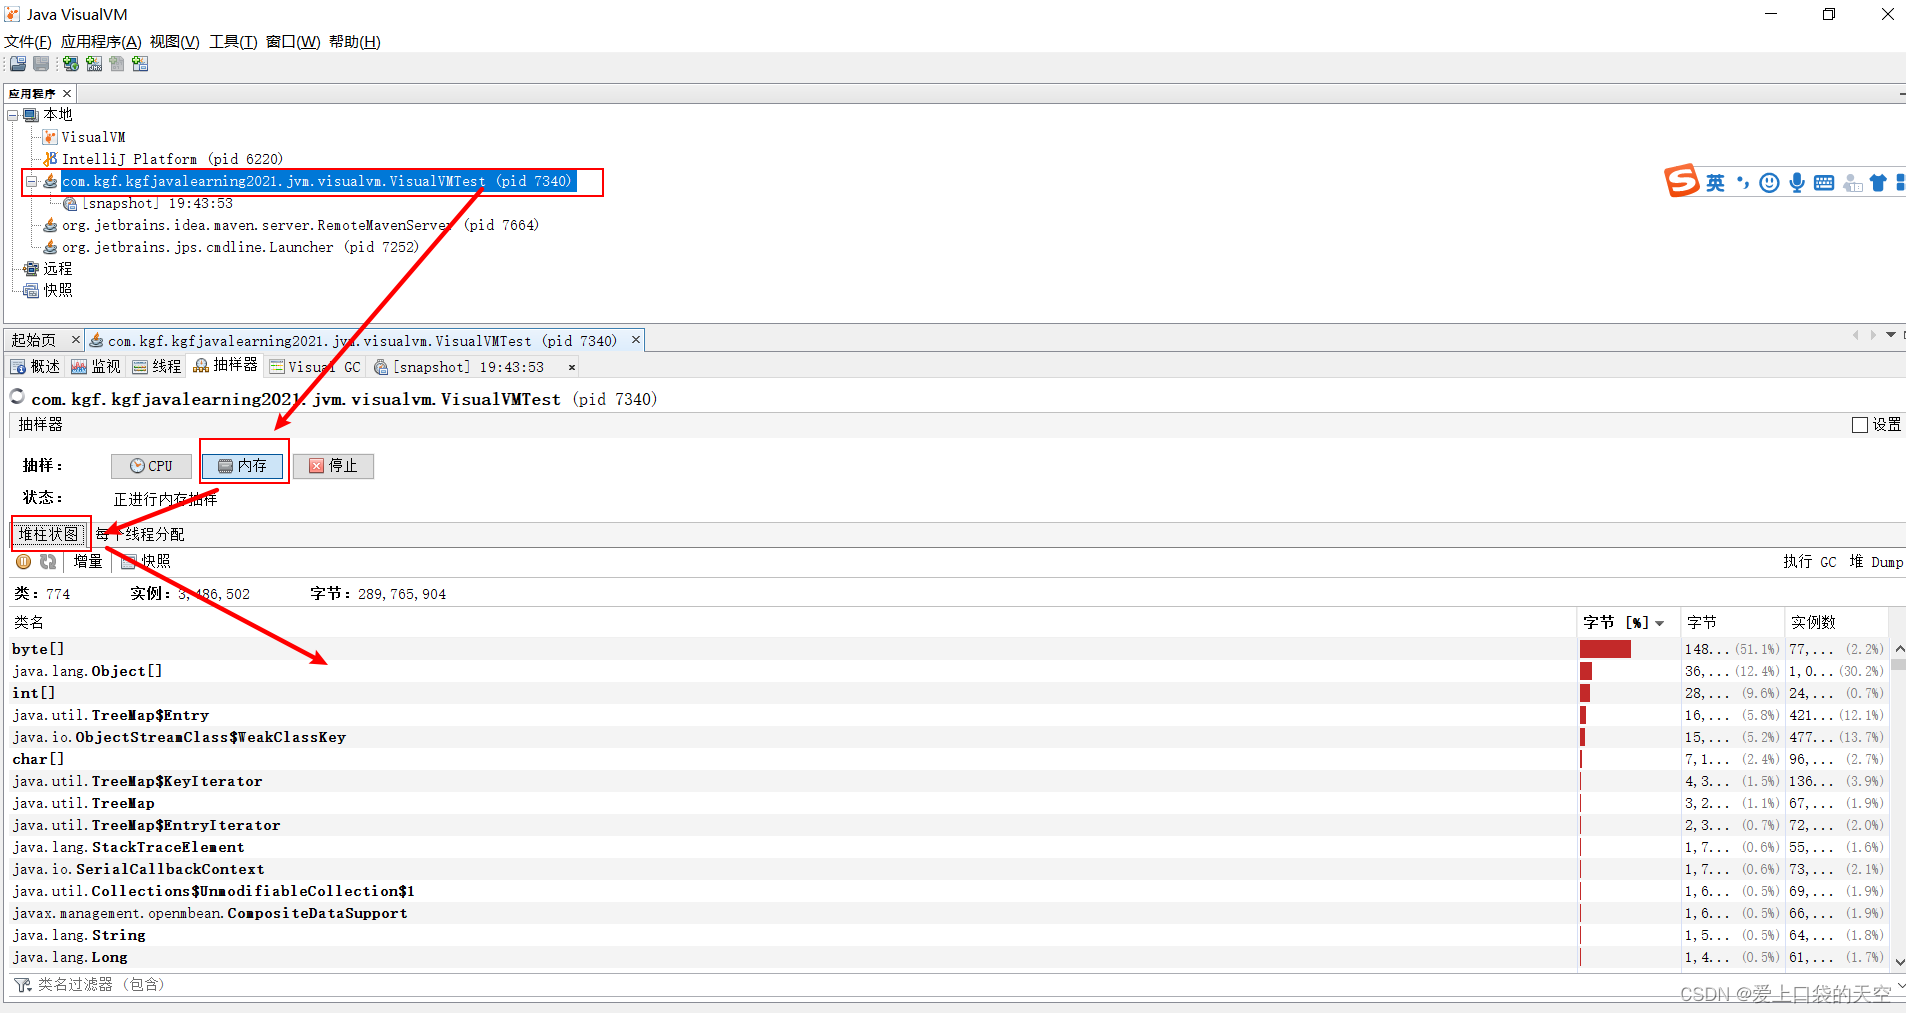Image resolution: width=1906 pixels, height=1013 pixels.
Task: Open the Applications (应用程序) menu
Action: 101,42
